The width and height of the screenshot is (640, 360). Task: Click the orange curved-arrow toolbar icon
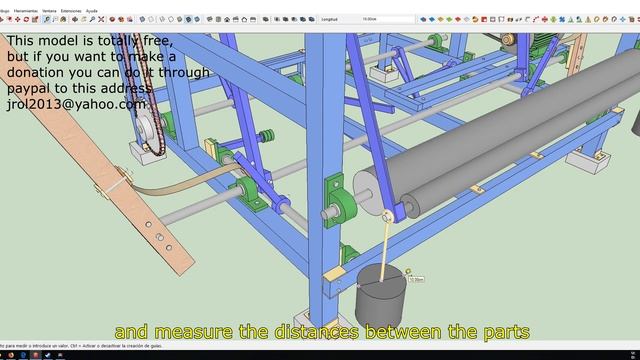(475, 19)
